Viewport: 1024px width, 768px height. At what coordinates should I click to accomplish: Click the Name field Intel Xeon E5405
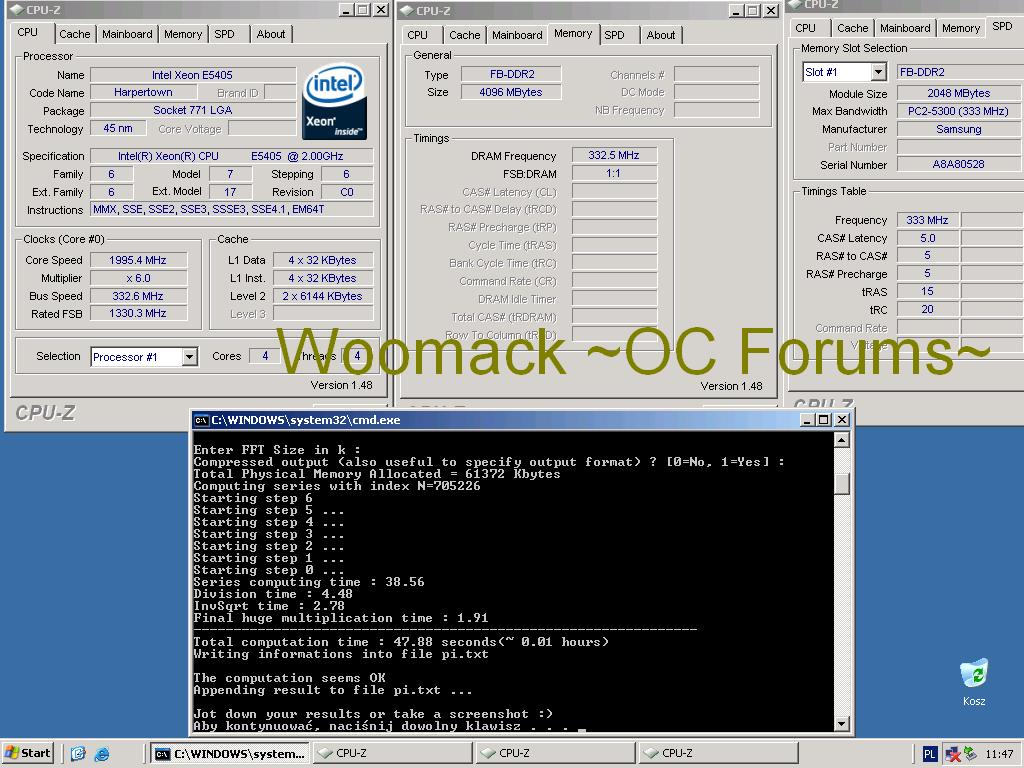coord(193,75)
